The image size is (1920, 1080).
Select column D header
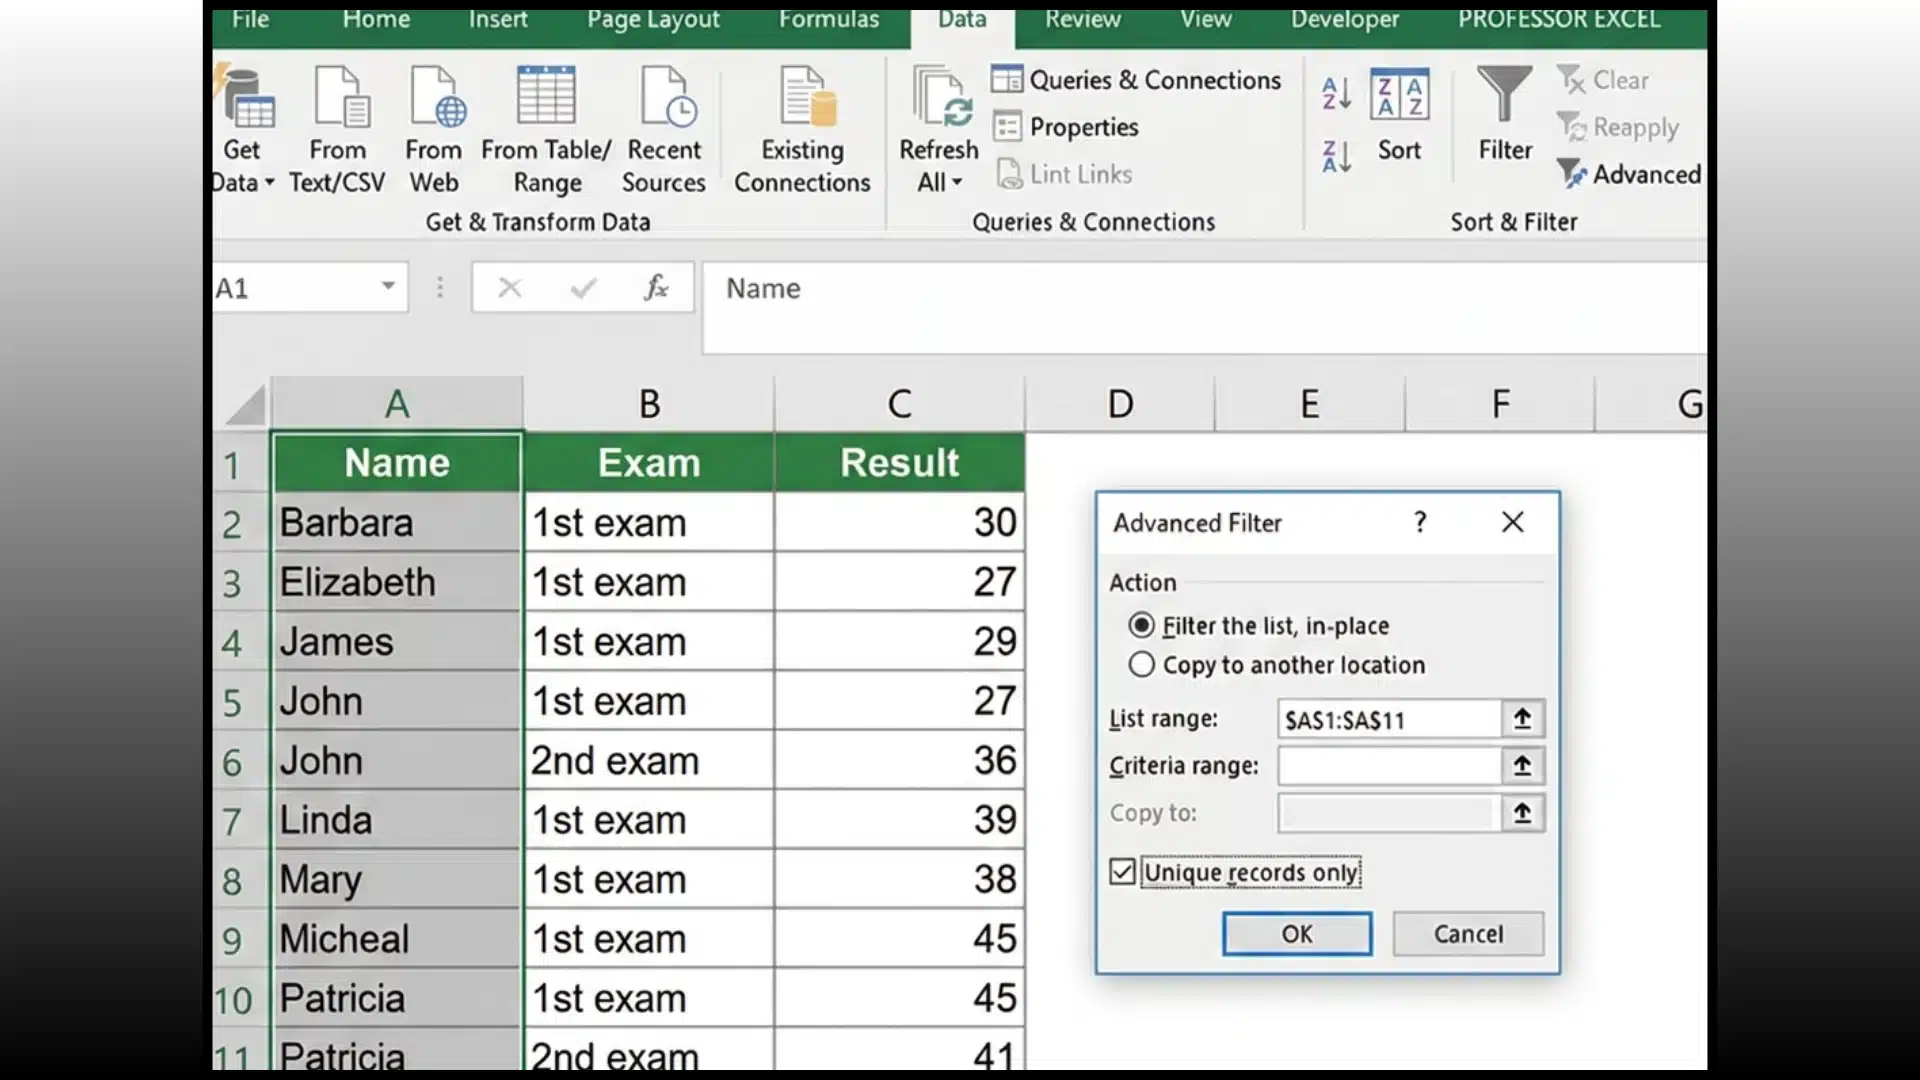click(1120, 404)
